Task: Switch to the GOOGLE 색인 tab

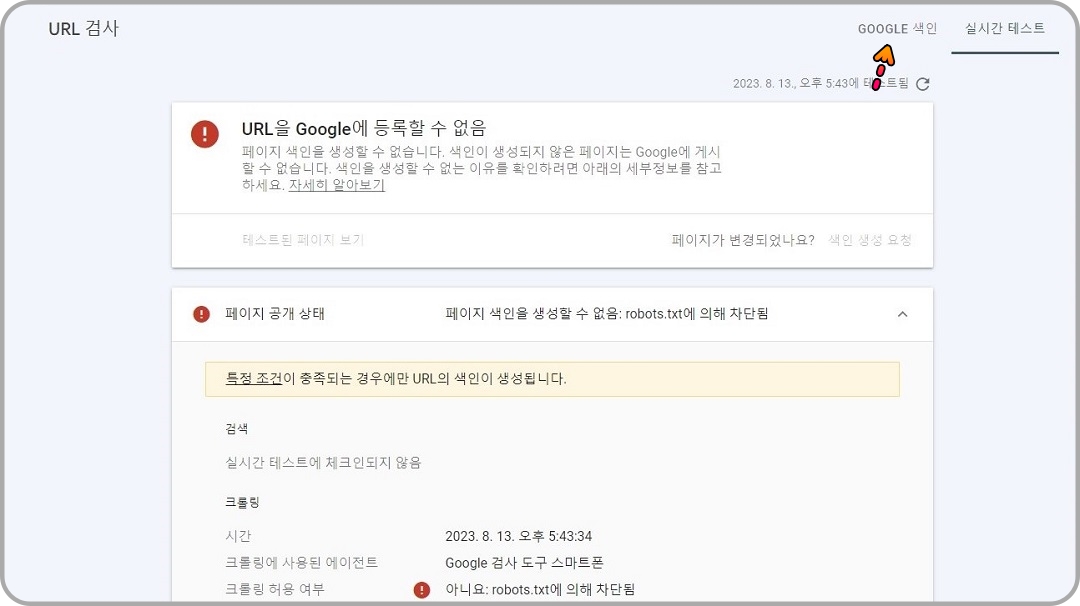Action: 897,29
